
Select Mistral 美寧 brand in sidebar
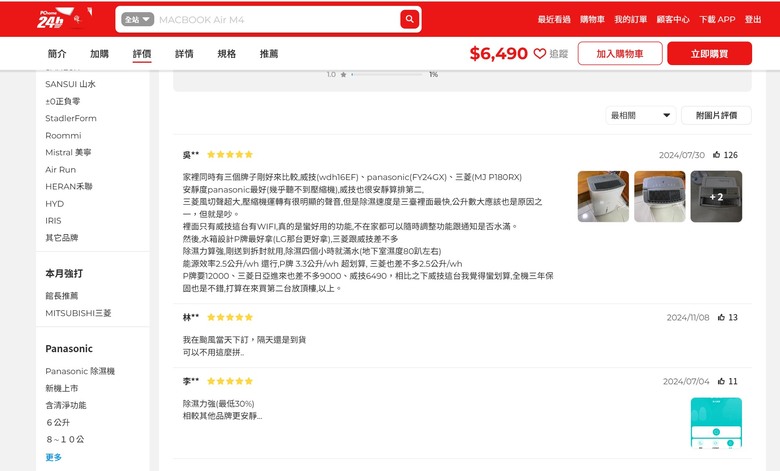(68, 152)
